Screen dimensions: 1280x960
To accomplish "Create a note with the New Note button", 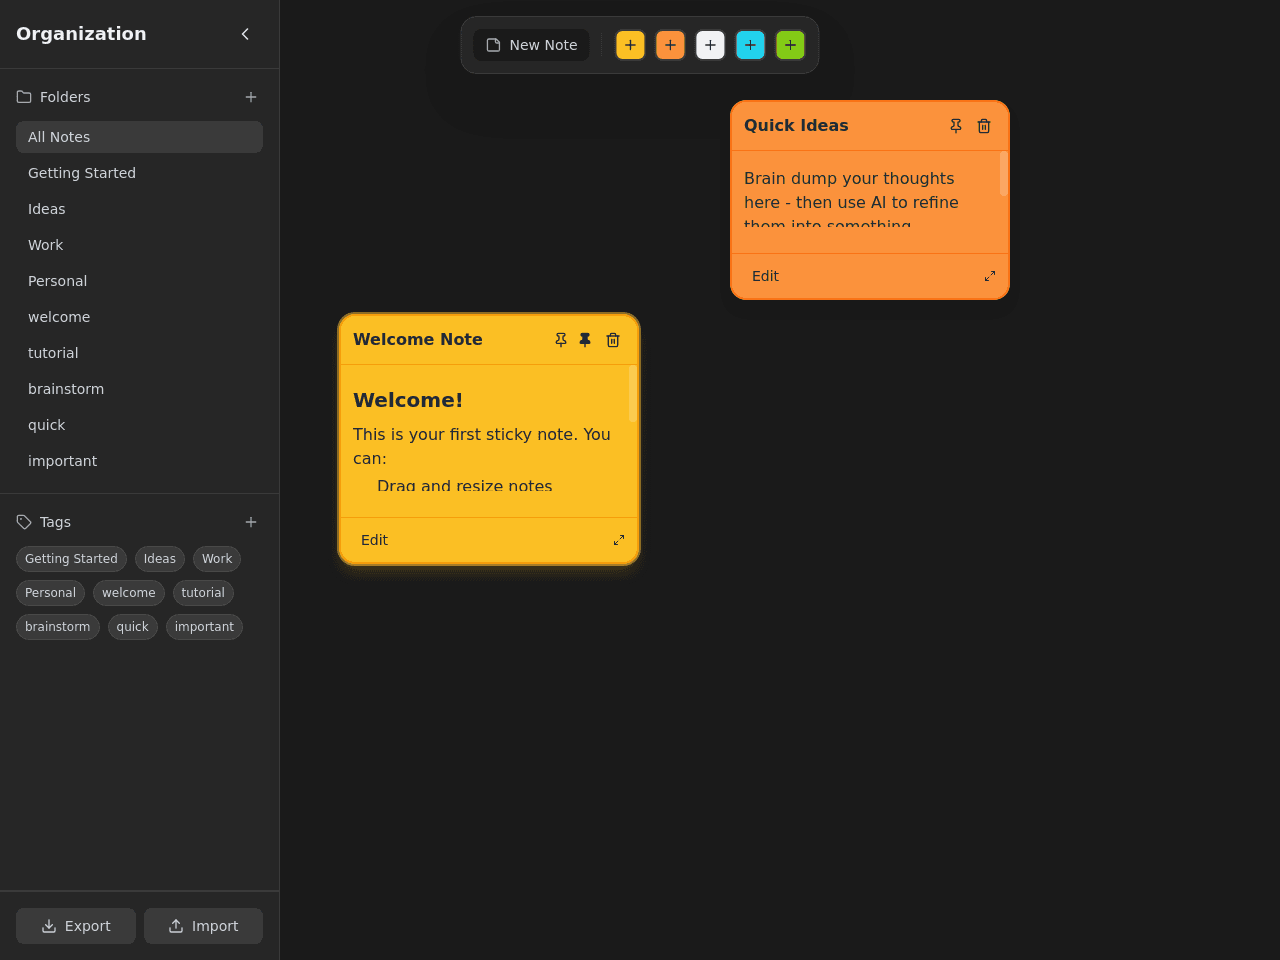I will (x=531, y=45).
